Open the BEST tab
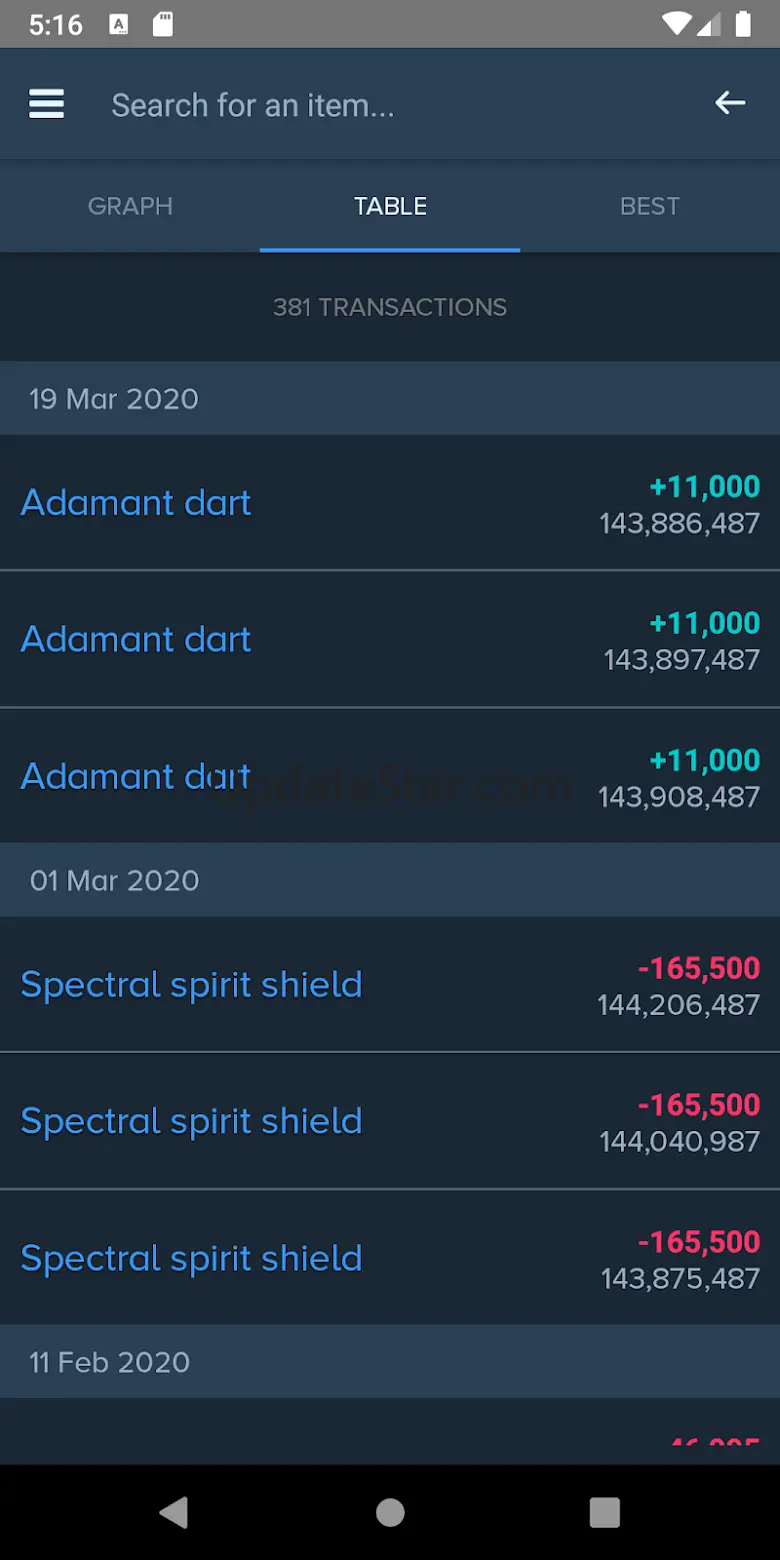The height and width of the screenshot is (1560, 780). coord(650,206)
